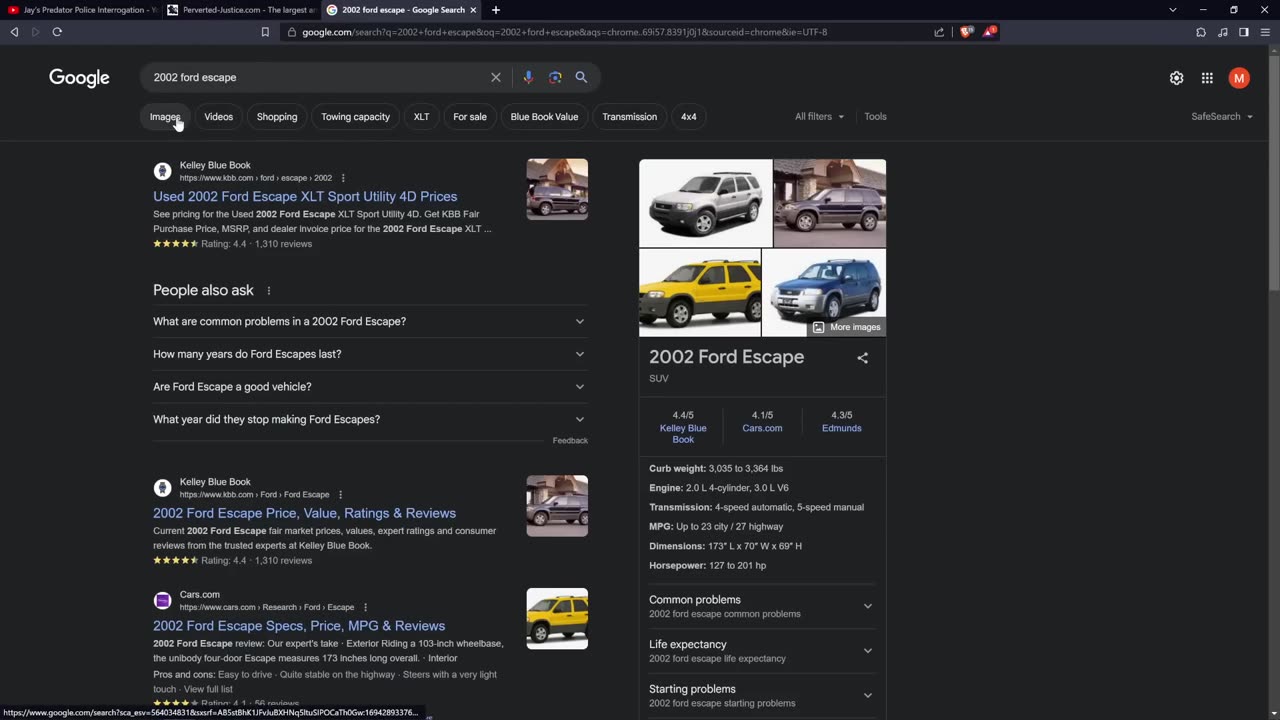Open People also ask options dots
The width and height of the screenshot is (1280, 720).
pos(268,291)
